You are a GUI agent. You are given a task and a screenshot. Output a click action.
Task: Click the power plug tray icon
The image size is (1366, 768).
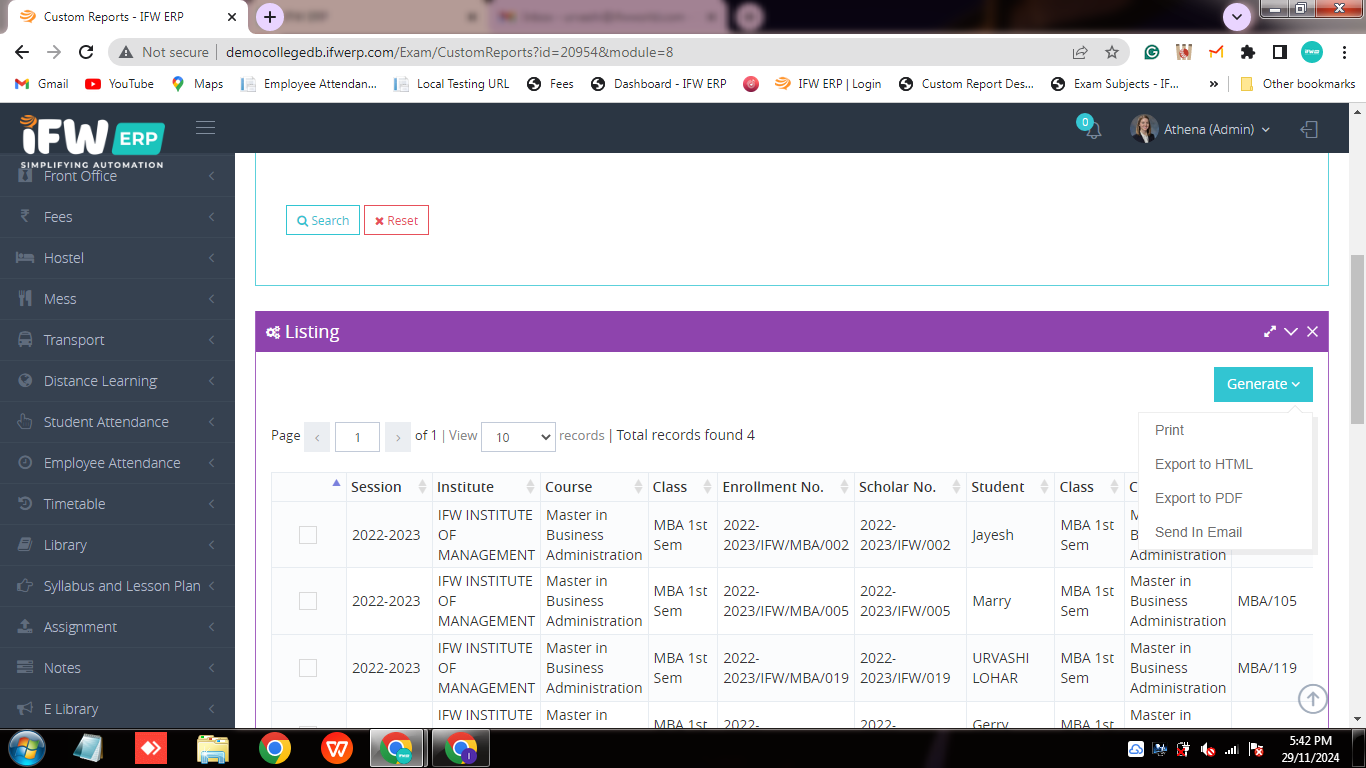click(x=1184, y=749)
